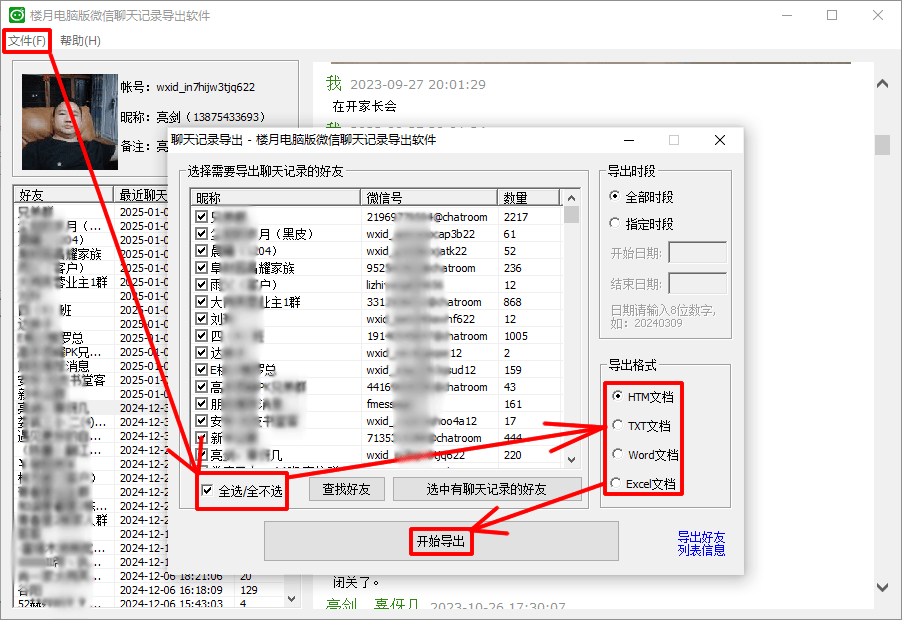Click the green WeChat app icon in title bar
902x620 pixels.
pyautogui.click(x=17, y=15)
